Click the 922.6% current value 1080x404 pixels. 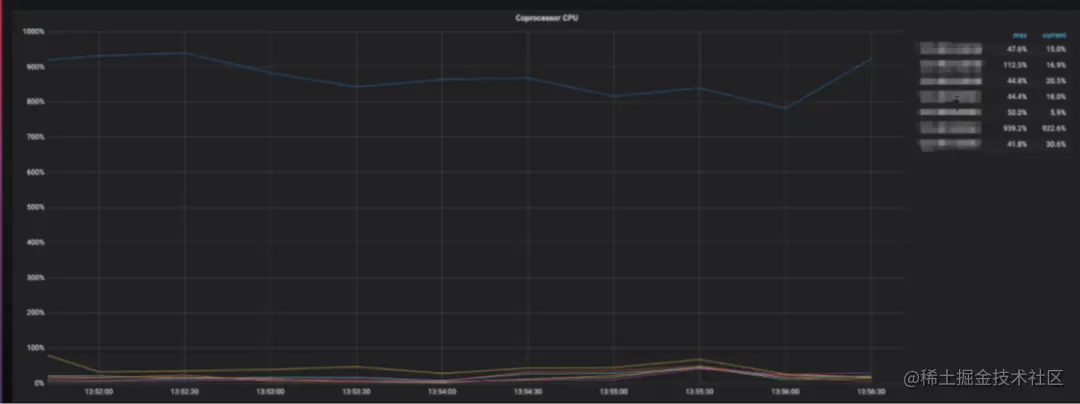pyautogui.click(x=1055, y=128)
